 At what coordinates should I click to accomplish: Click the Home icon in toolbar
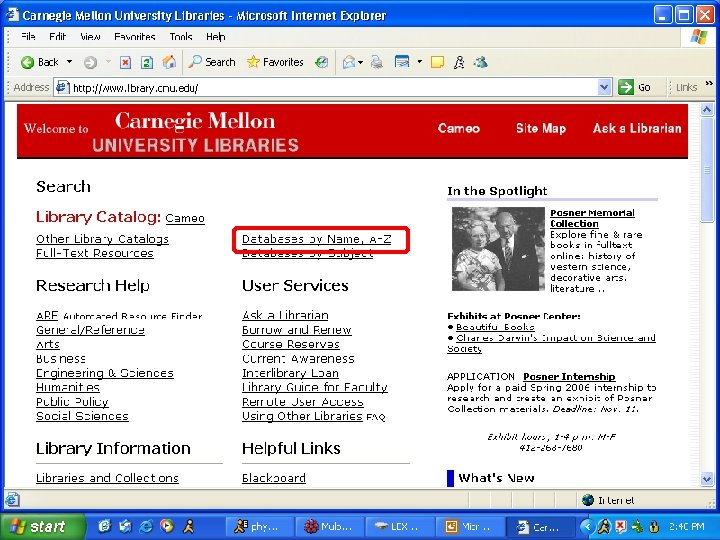coord(169,62)
